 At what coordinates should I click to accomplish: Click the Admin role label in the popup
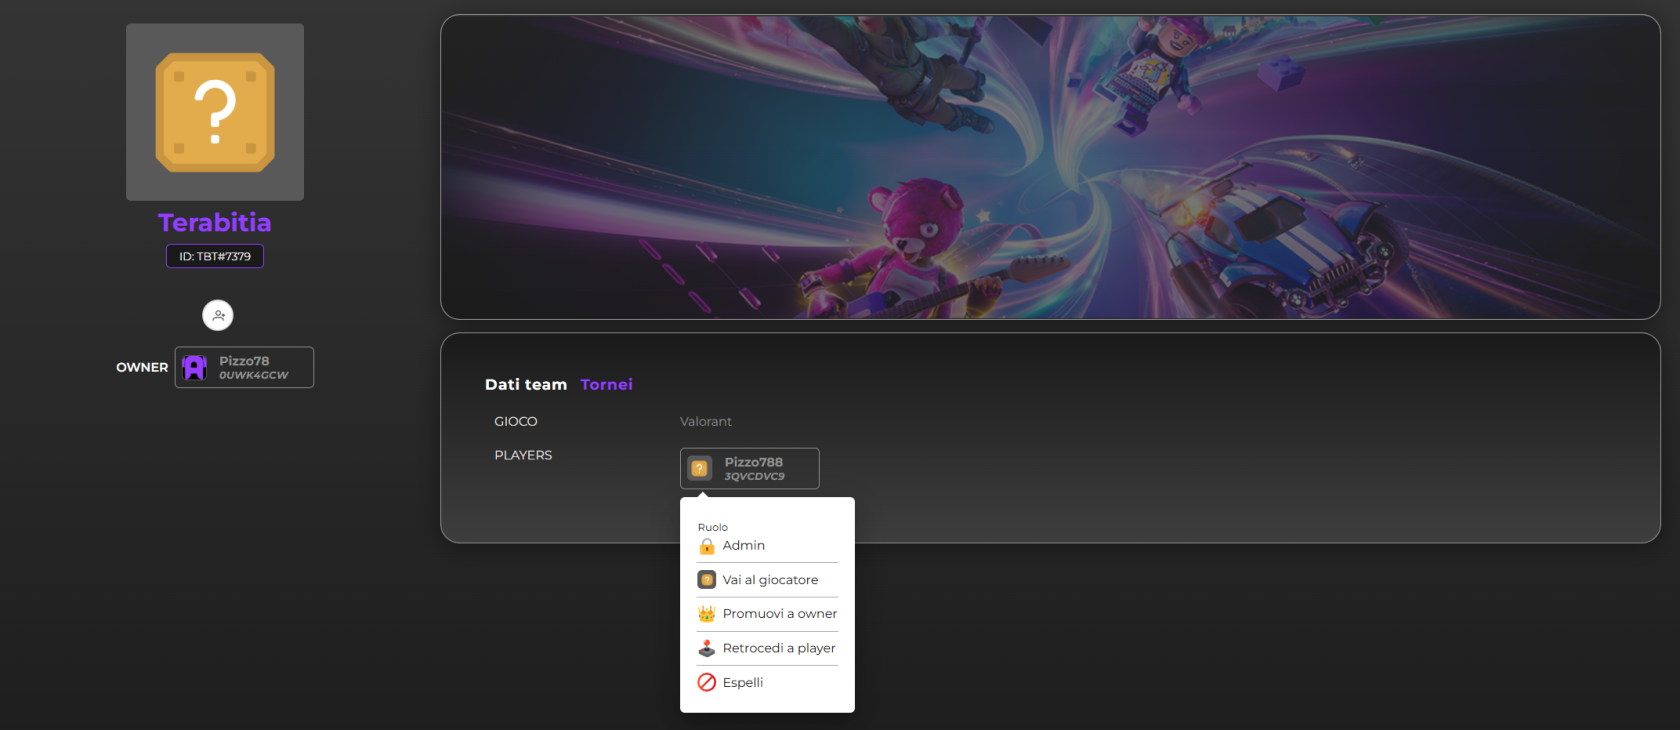pyautogui.click(x=743, y=545)
